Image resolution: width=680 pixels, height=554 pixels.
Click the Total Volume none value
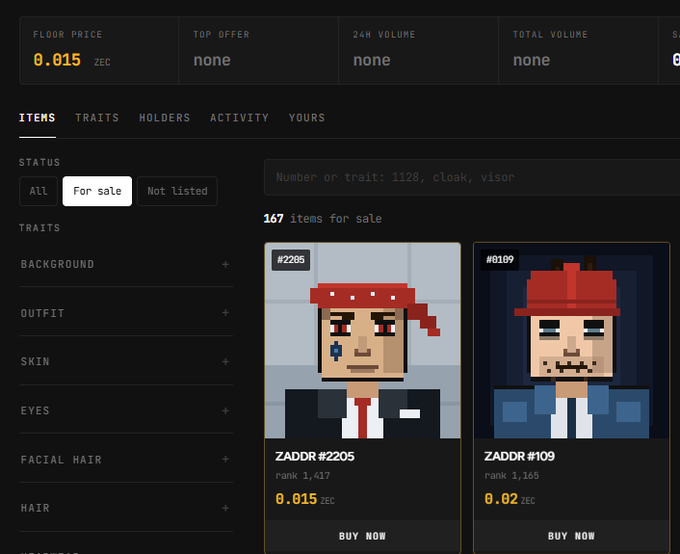coord(532,60)
